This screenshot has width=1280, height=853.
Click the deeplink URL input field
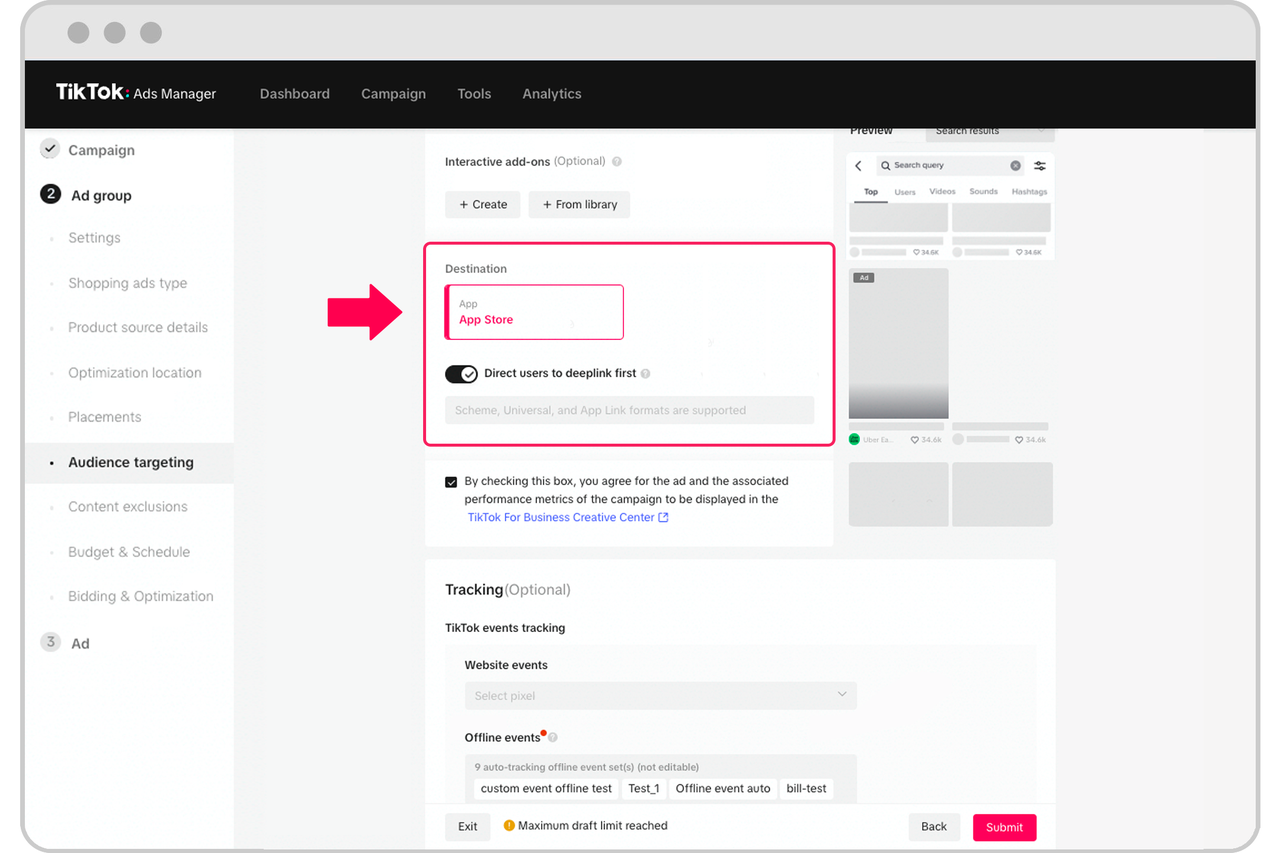click(630, 410)
